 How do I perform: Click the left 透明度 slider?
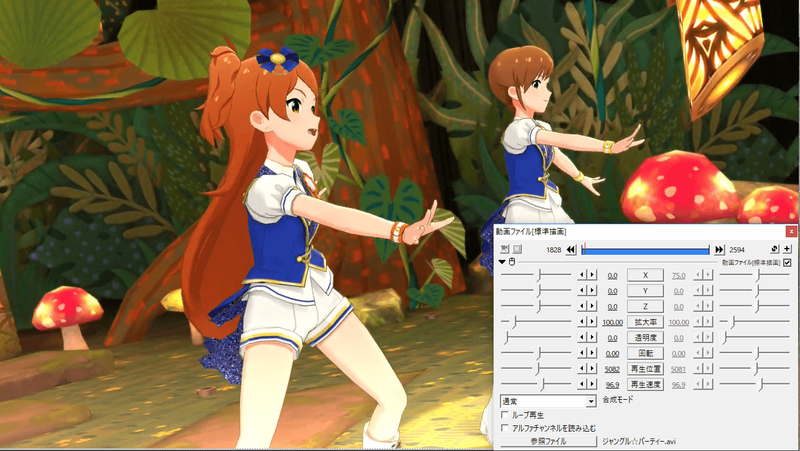point(536,337)
